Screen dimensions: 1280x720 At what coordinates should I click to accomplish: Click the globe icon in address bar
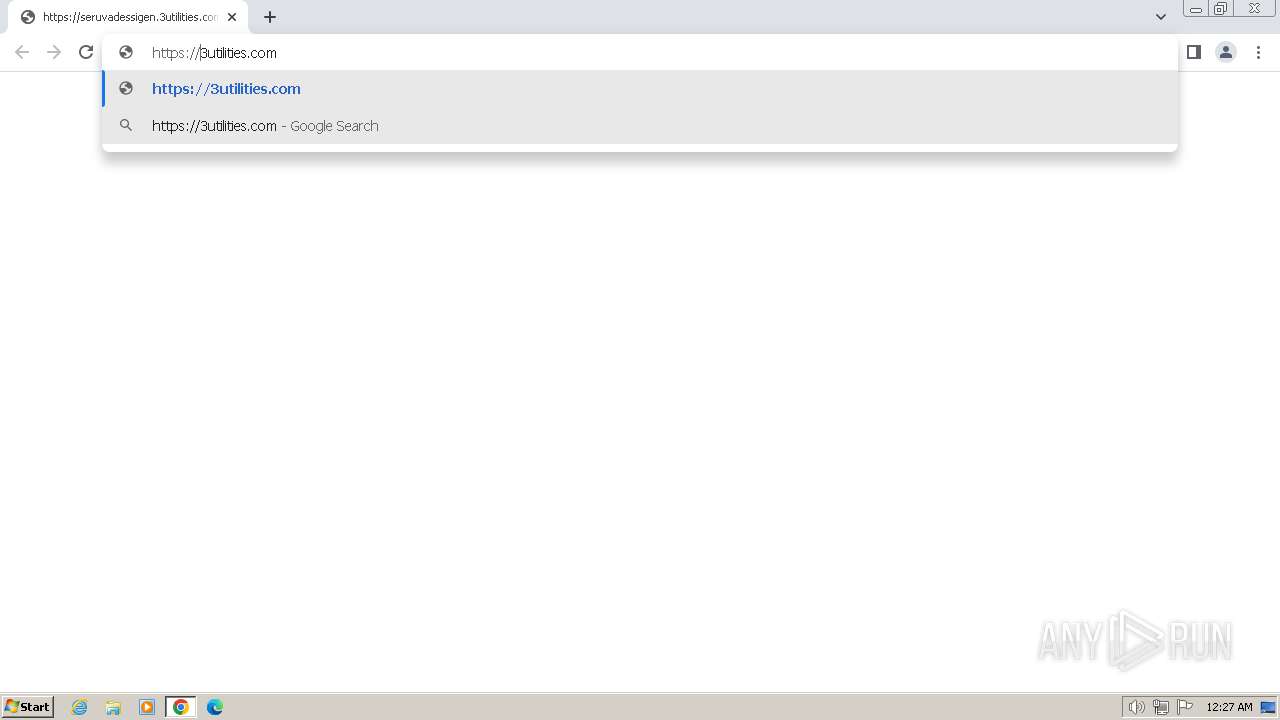point(126,52)
